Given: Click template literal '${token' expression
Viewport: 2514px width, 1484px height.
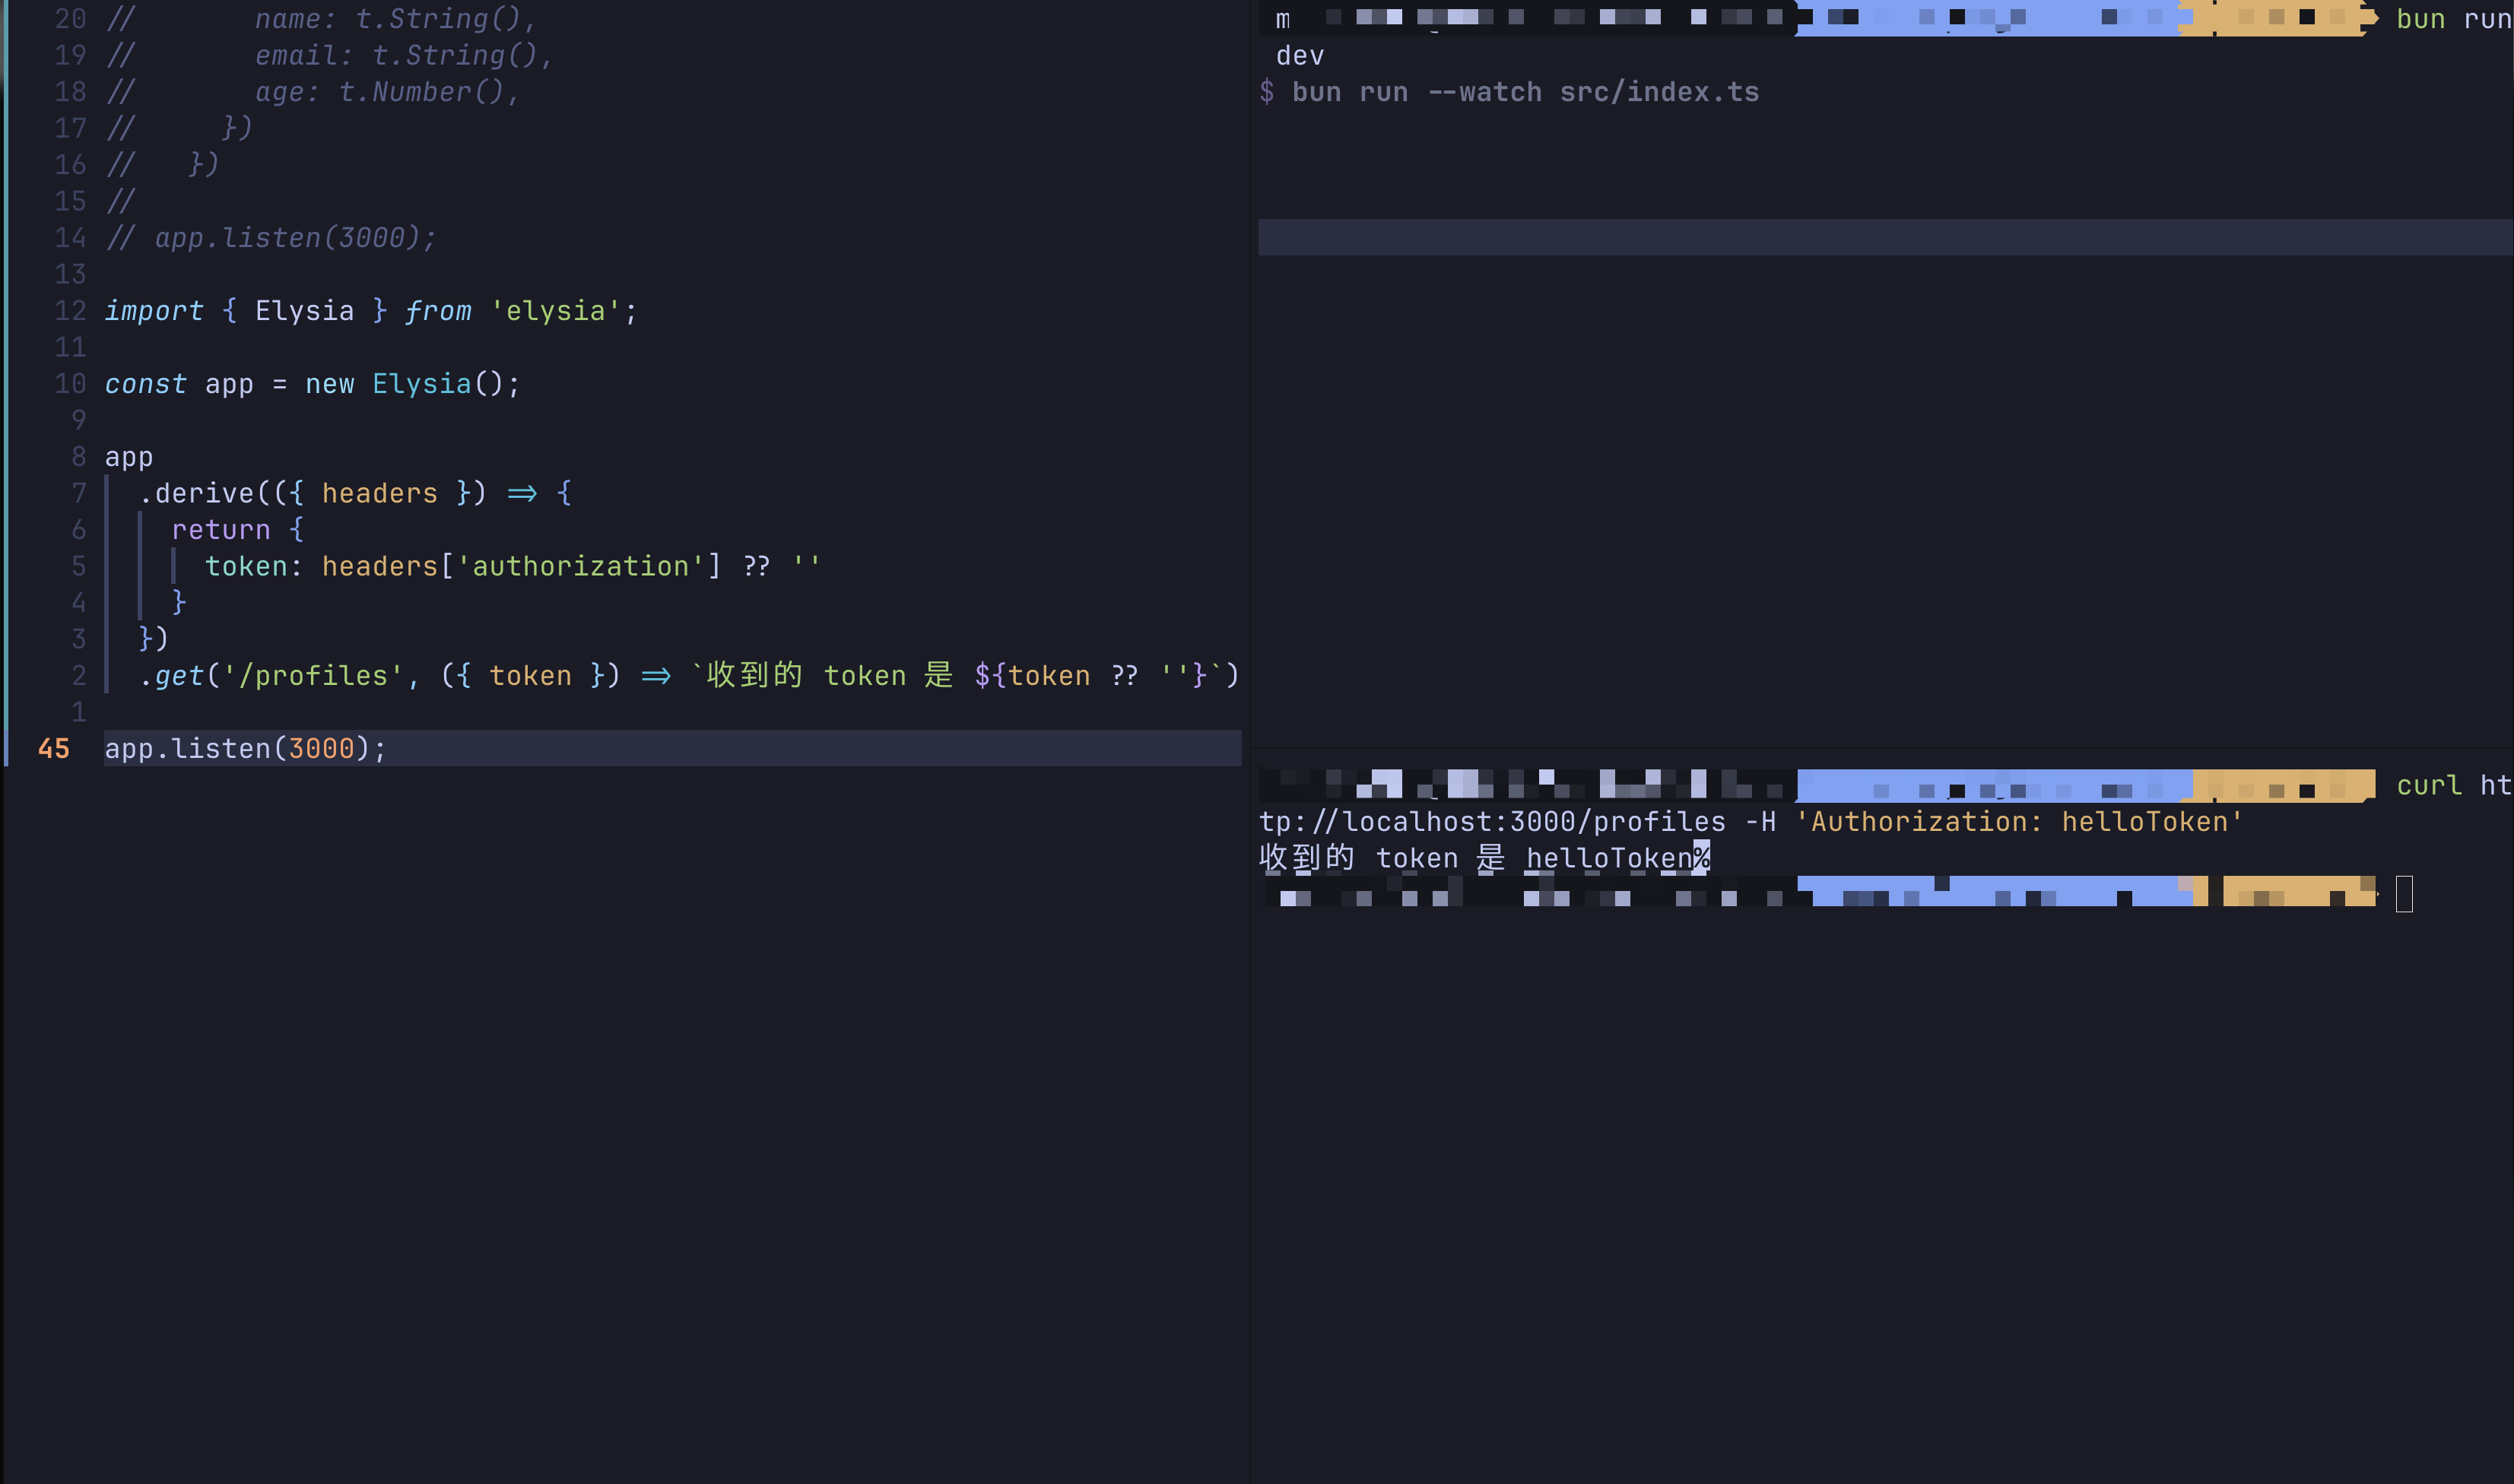Looking at the screenshot, I should click(x=1033, y=676).
